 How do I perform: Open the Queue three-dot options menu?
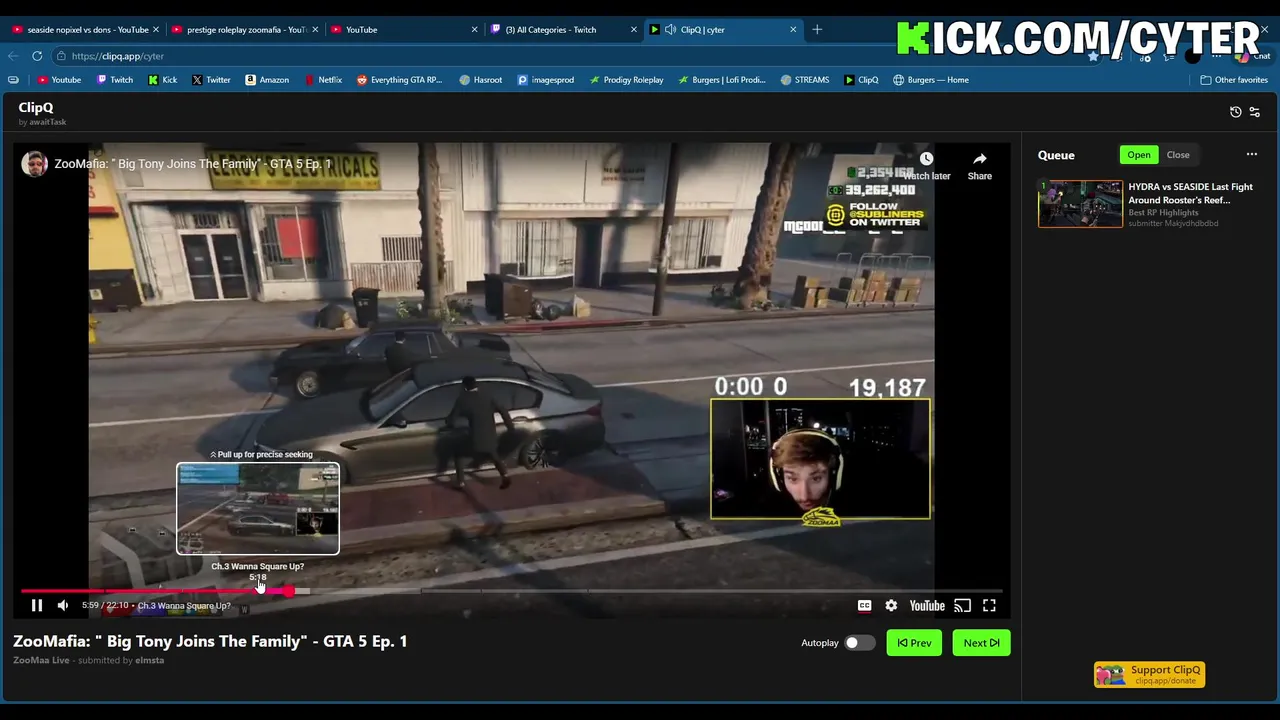click(x=1251, y=155)
